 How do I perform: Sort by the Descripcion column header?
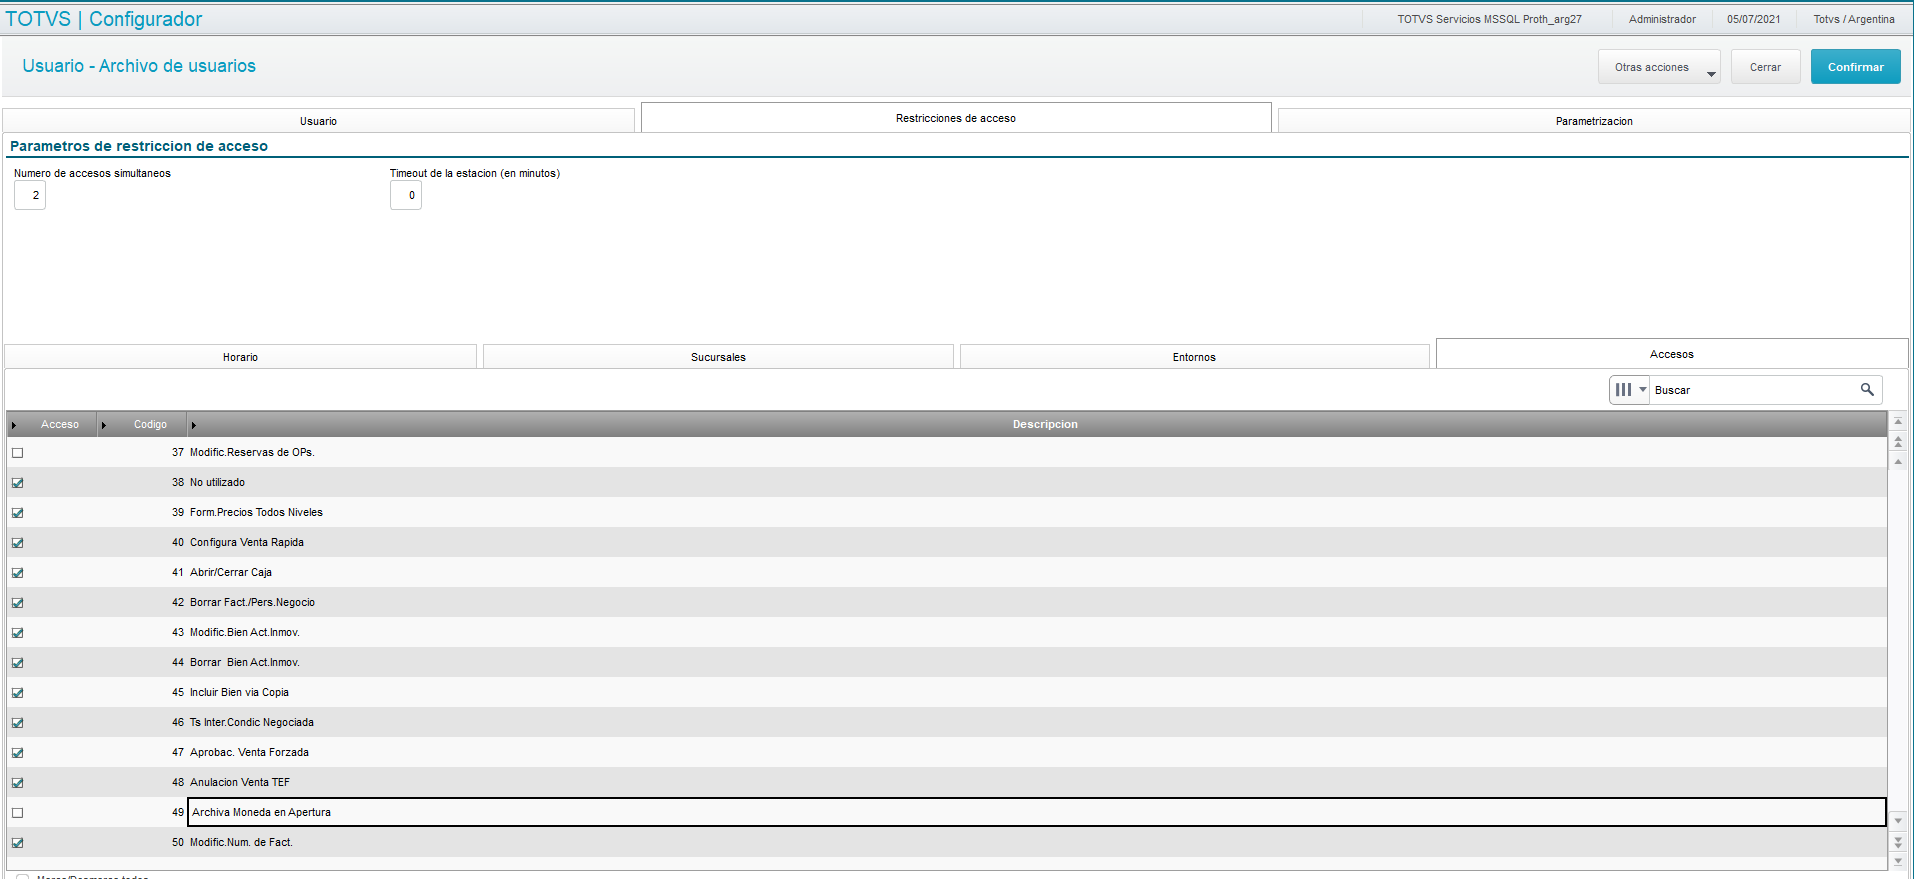pos(1045,425)
